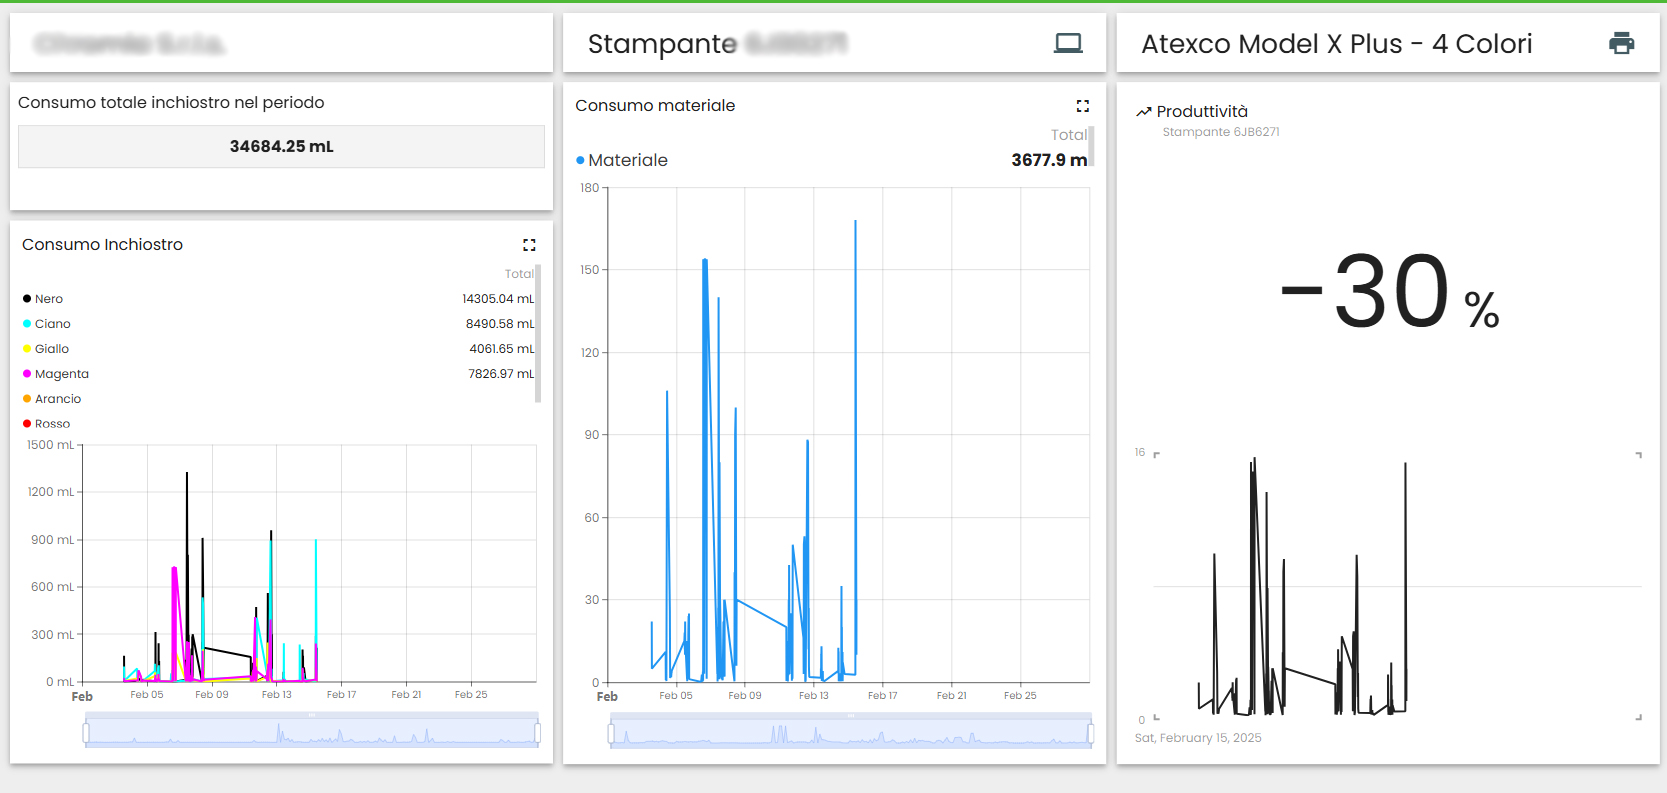Toggle the Giallo ink series in legend
The height and width of the screenshot is (793, 1667).
[51, 349]
